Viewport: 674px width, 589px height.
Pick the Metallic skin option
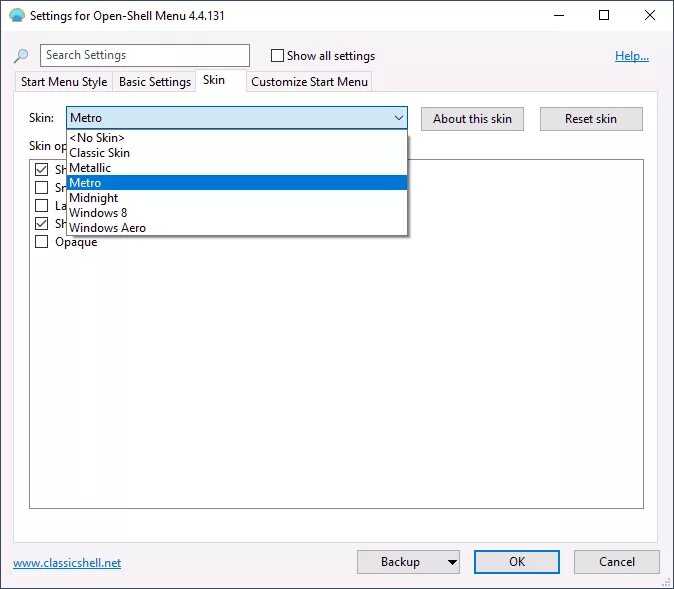(237, 168)
